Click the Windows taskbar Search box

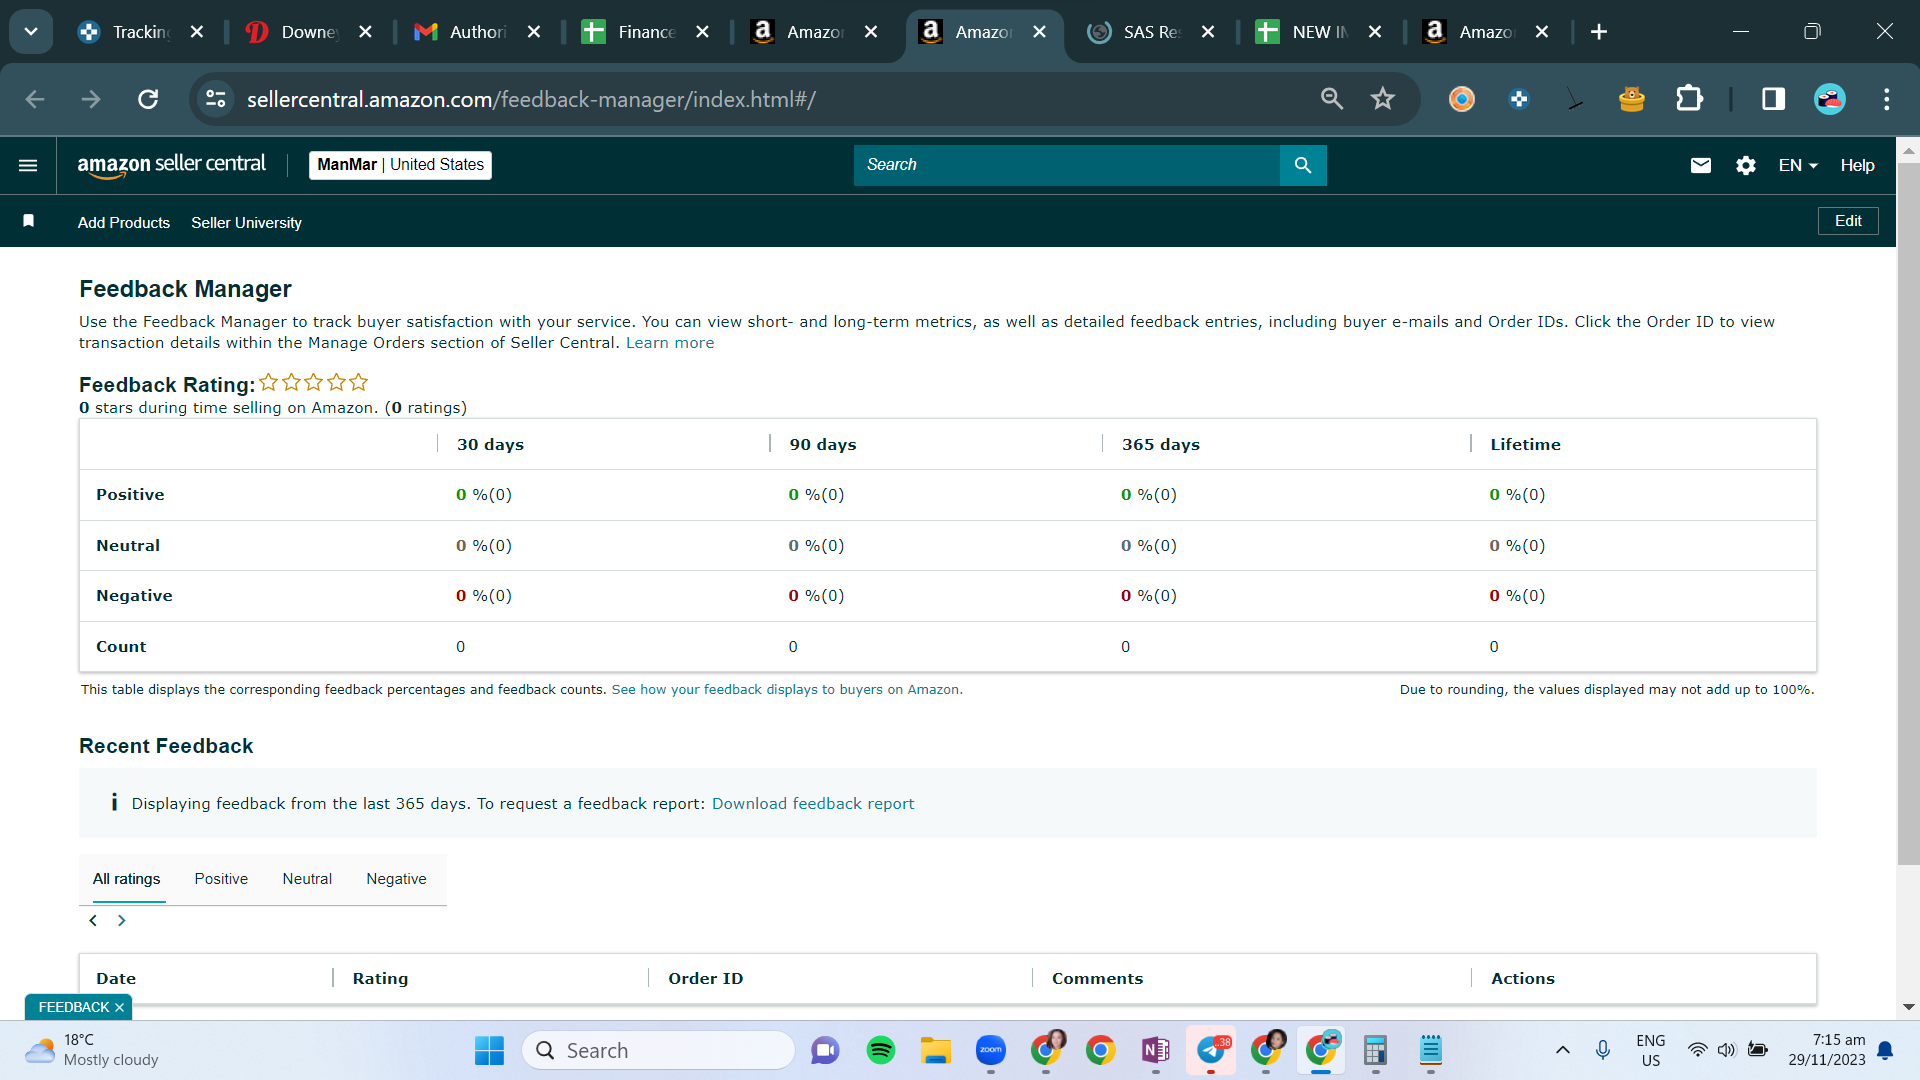click(x=658, y=1050)
